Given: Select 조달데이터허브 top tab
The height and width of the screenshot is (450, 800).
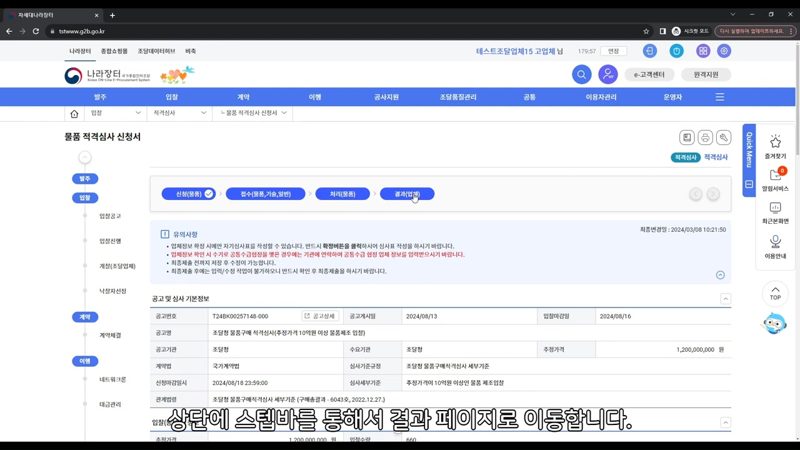Looking at the screenshot, I should (156, 51).
